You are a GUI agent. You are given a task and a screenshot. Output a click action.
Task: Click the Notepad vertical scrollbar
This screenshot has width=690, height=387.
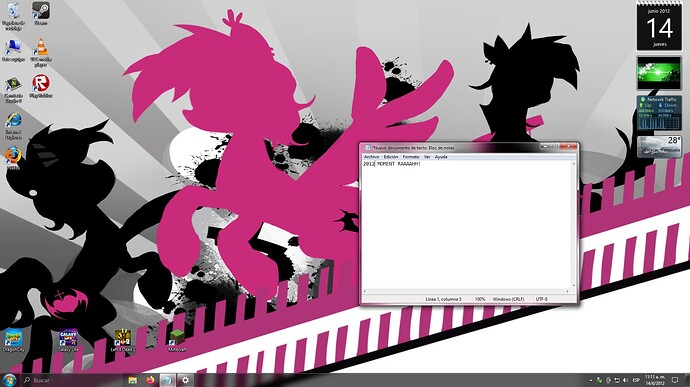573,225
